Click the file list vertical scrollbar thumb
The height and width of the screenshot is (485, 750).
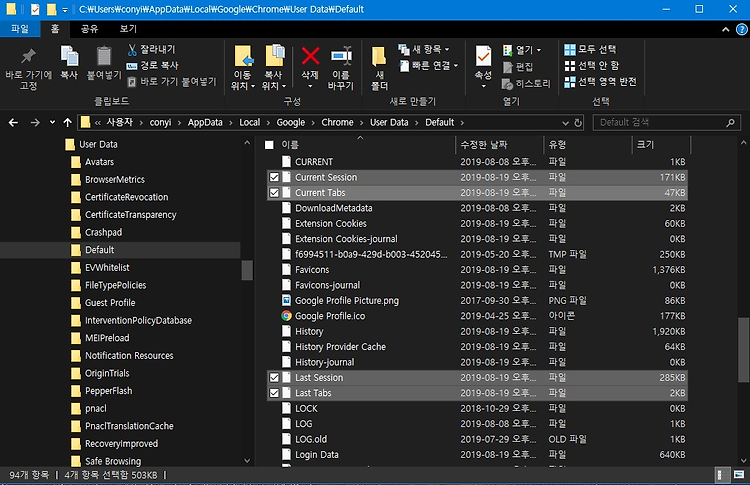coord(743,349)
